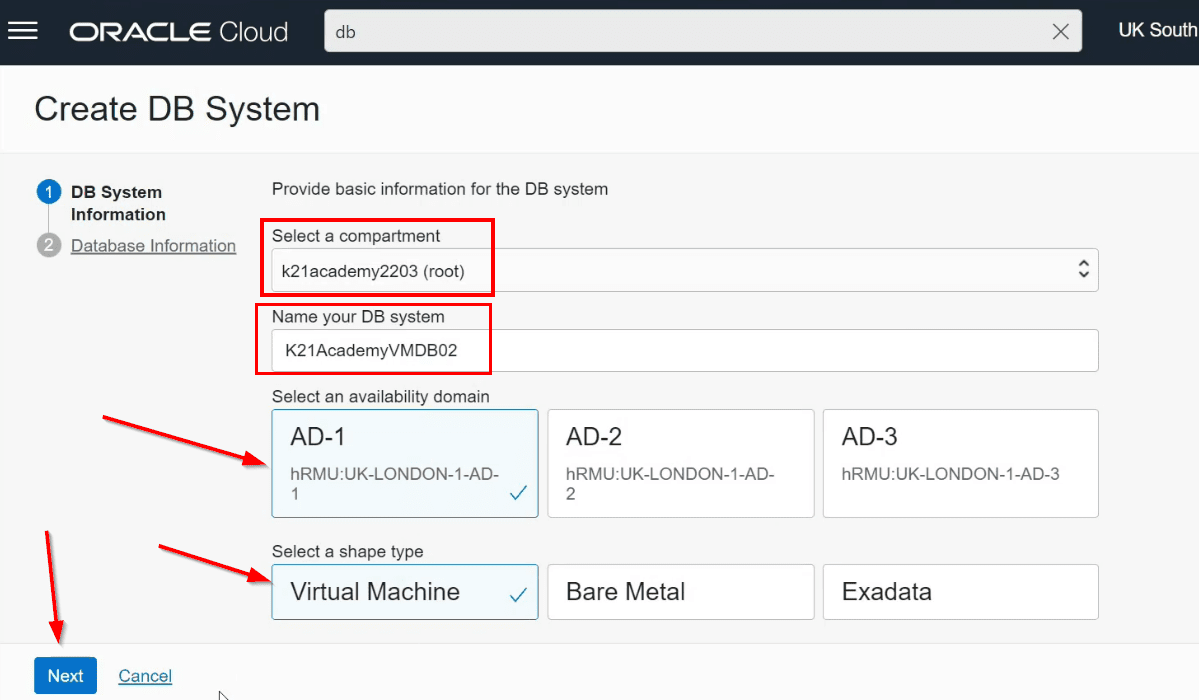Switch to the Database Information step
Image resolution: width=1199 pixels, height=700 pixels.
tap(153, 245)
